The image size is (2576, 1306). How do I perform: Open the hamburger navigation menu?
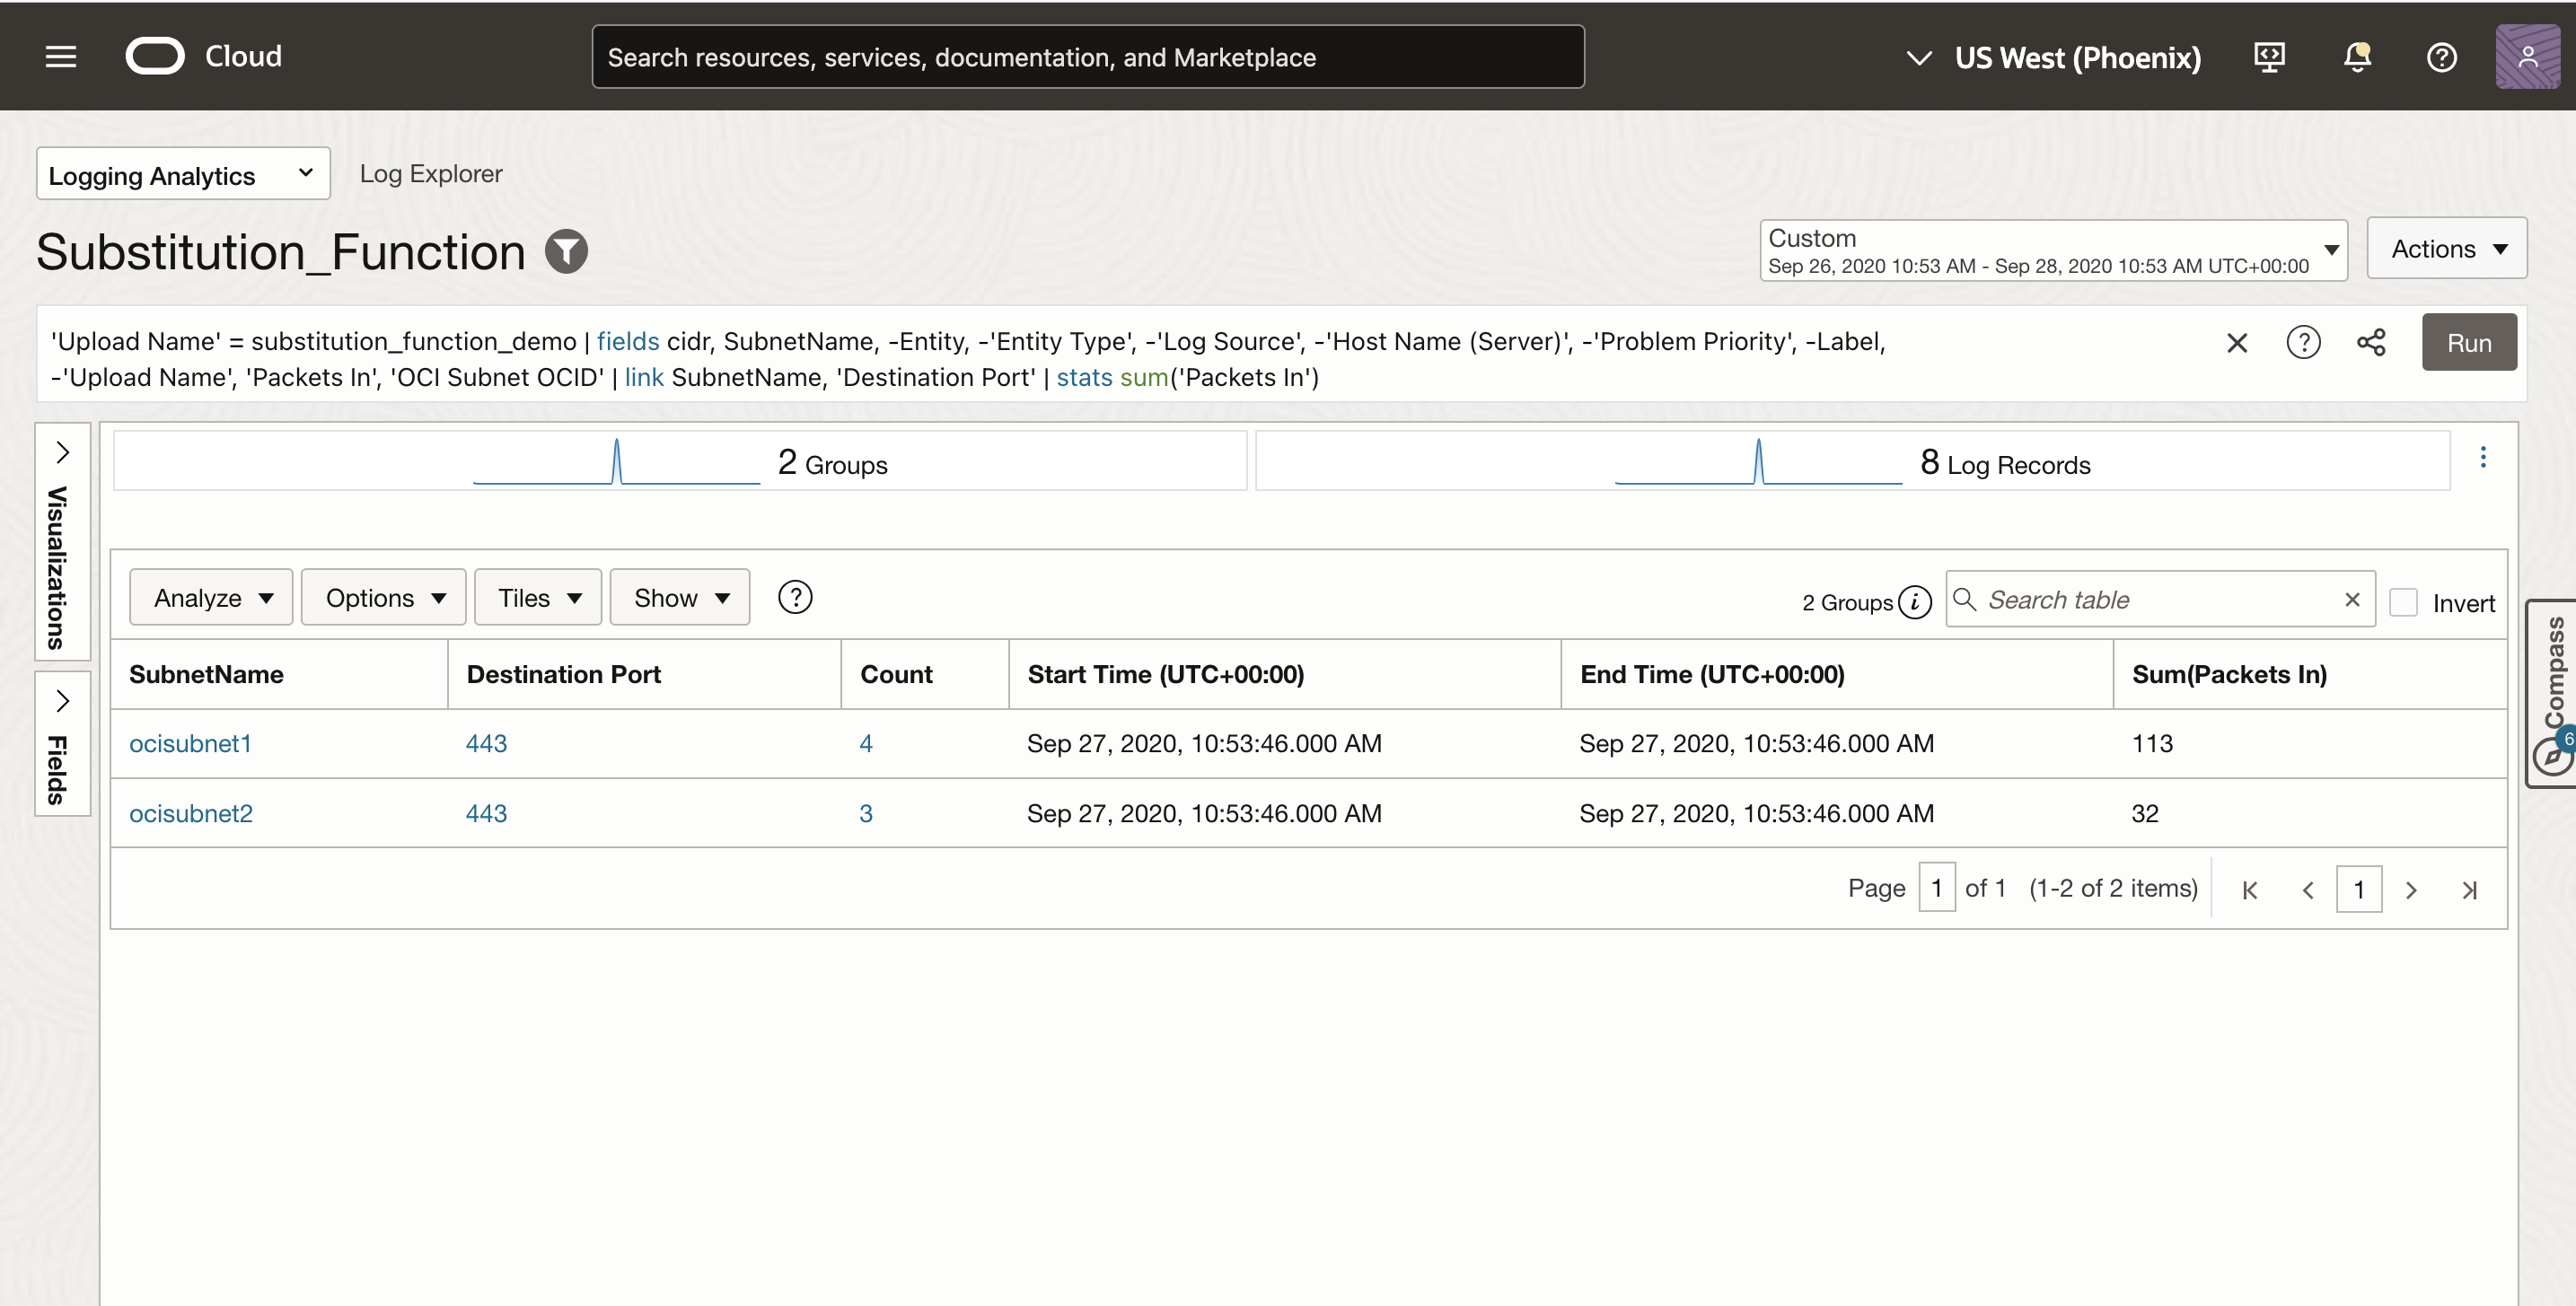click(x=61, y=57)
